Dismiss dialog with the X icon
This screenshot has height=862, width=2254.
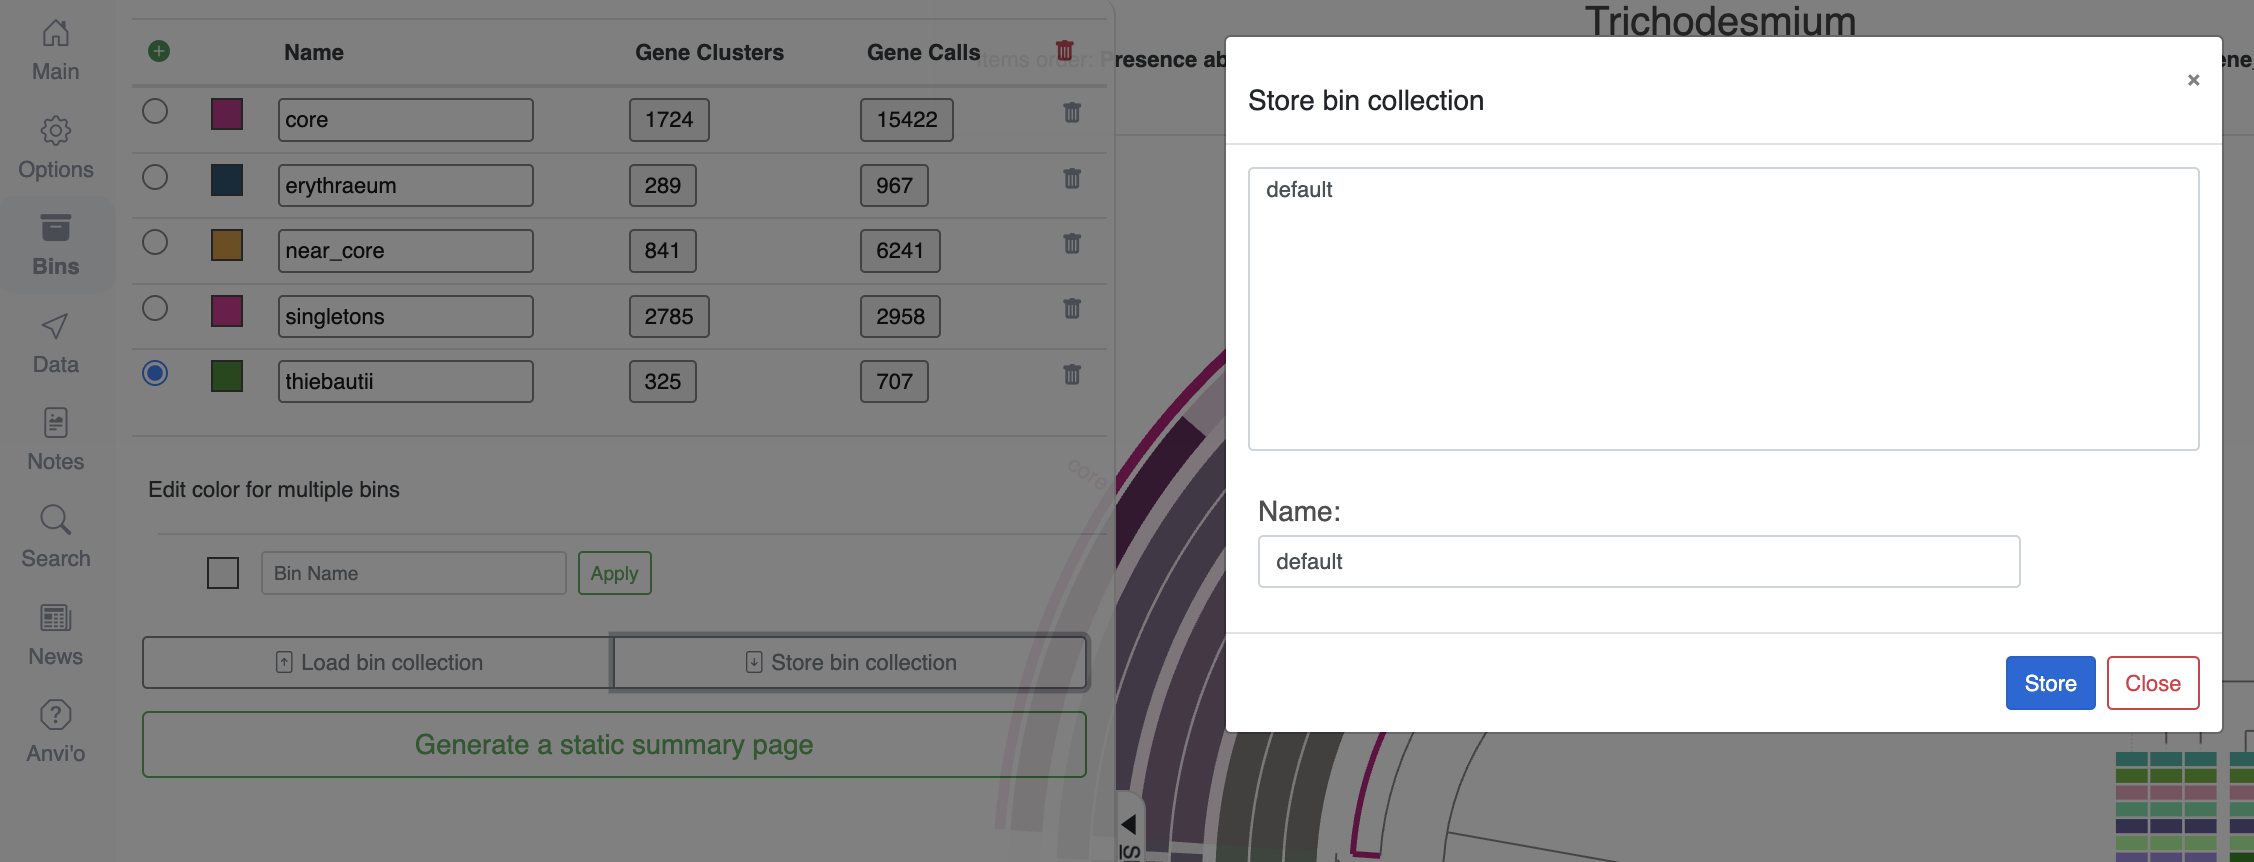(2193, 80)
